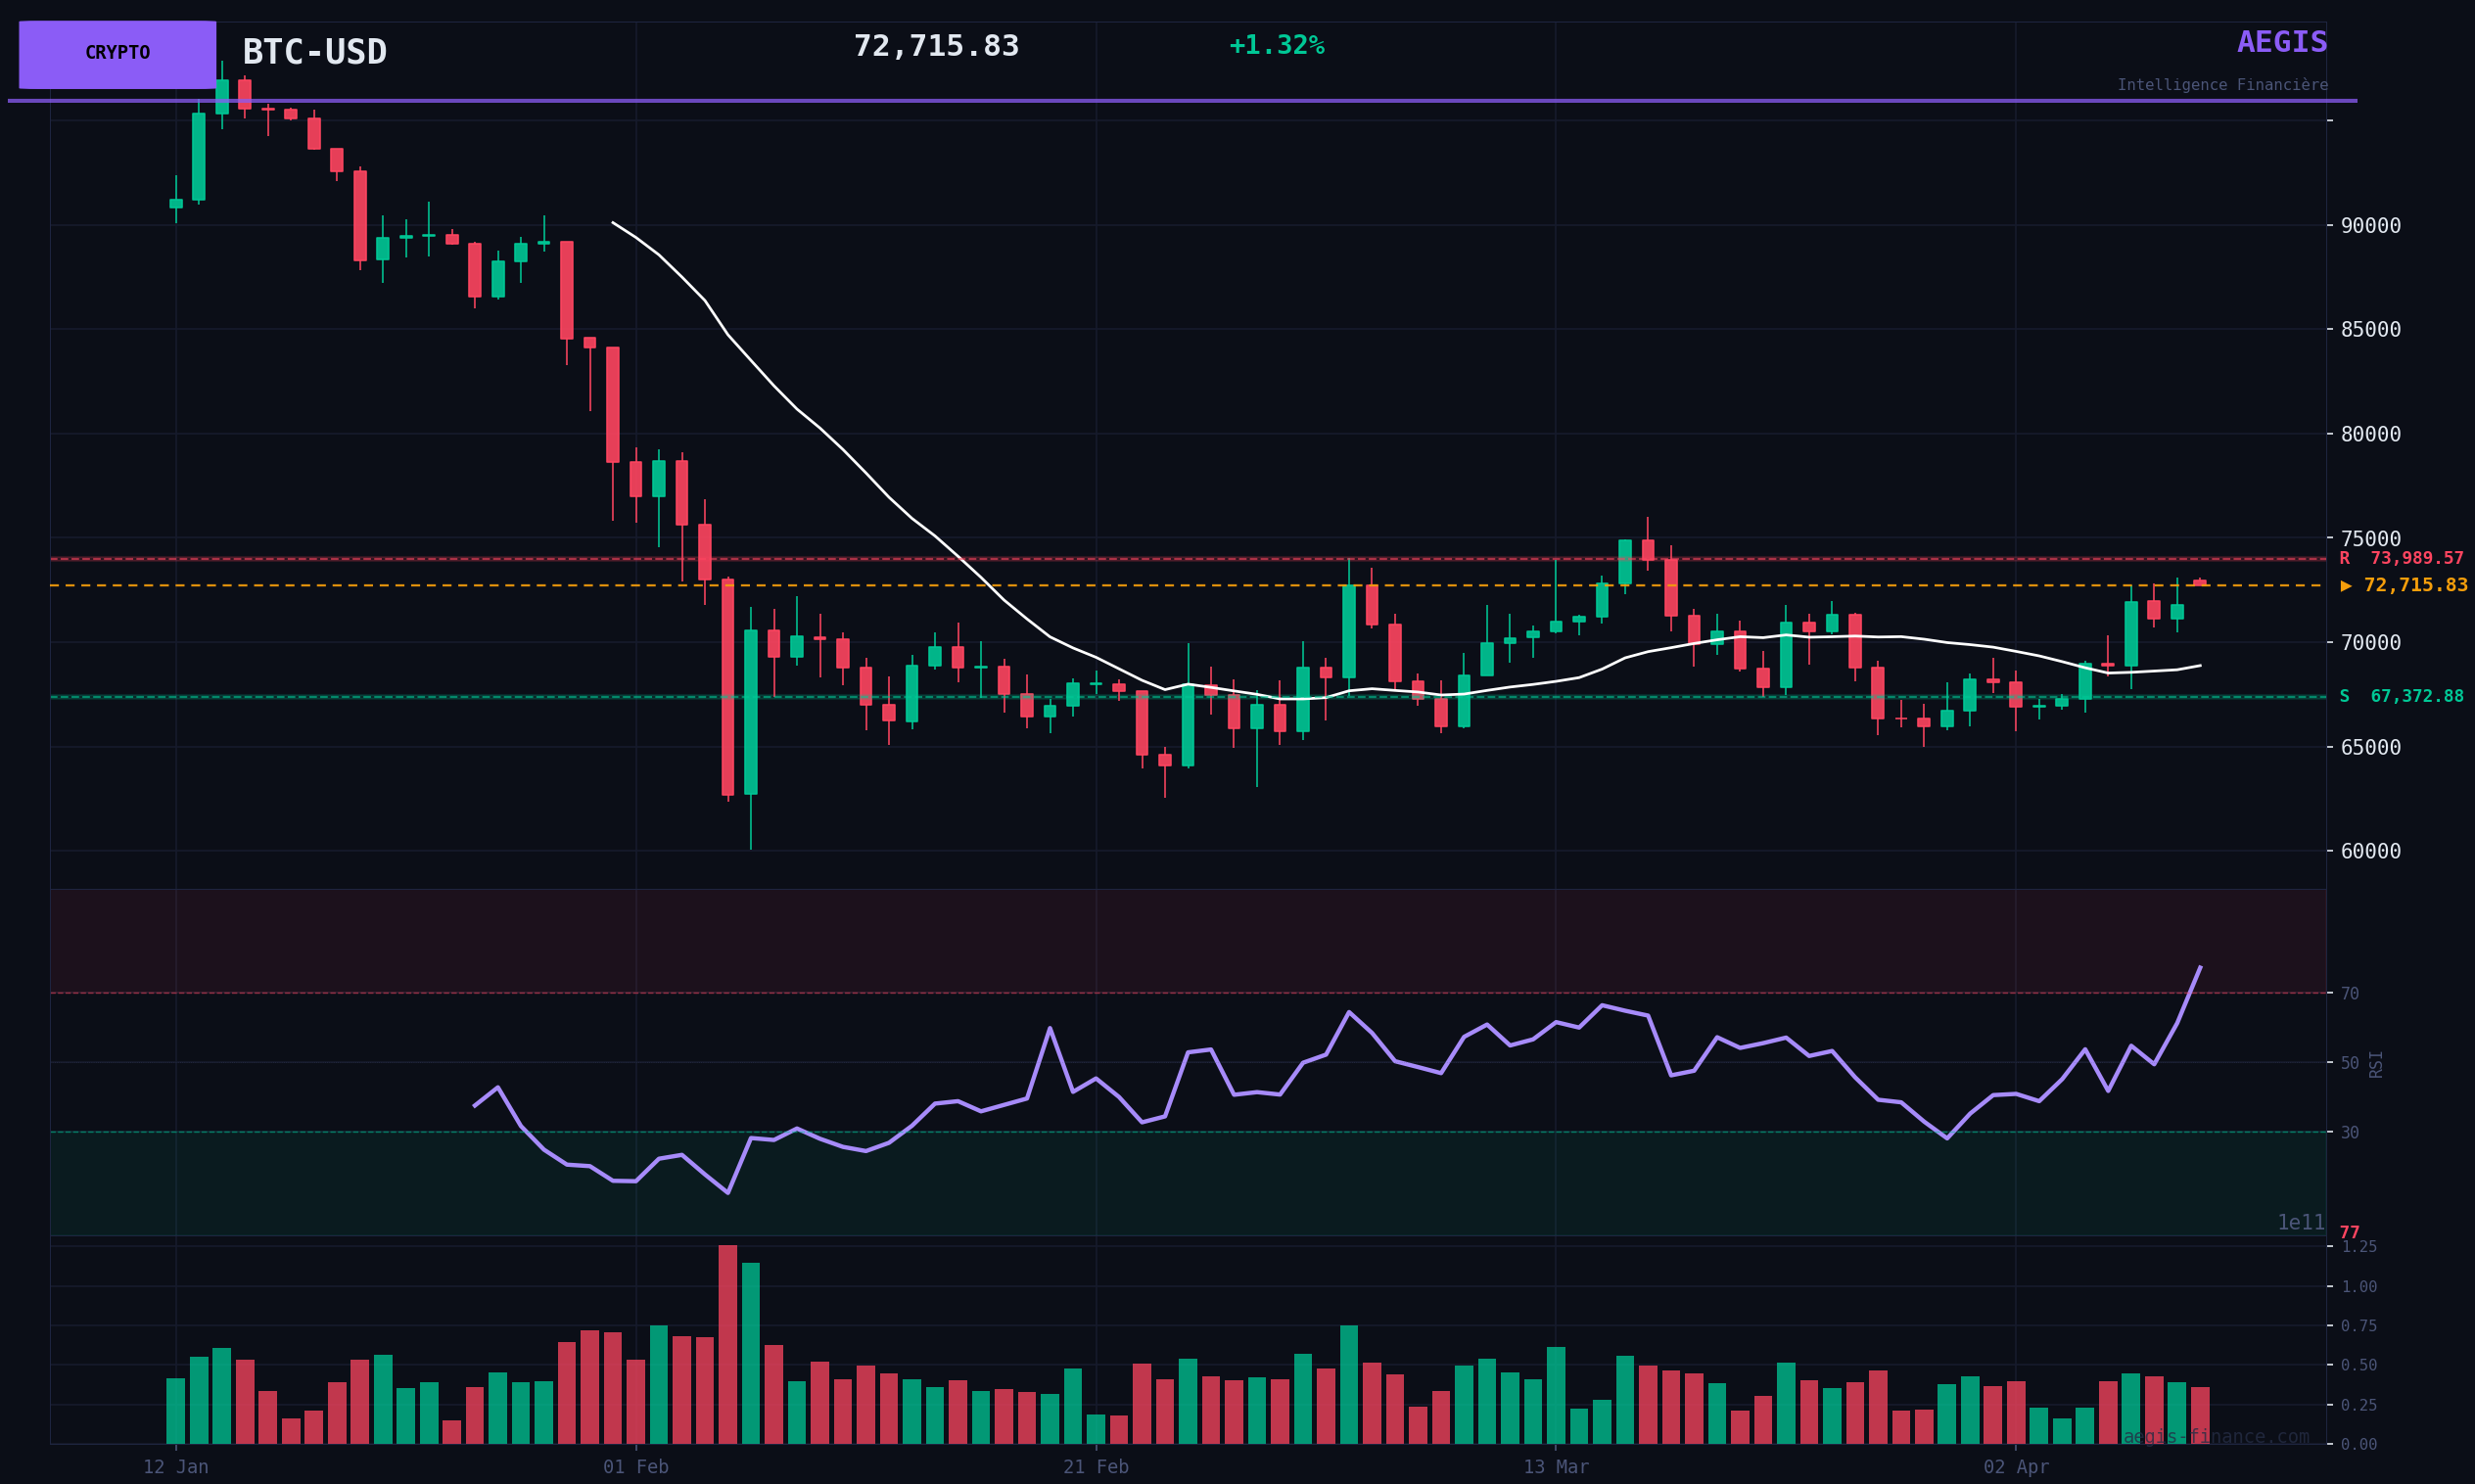Click the red RSI value 77 label
Image resolution: width=2475 pixels, height=1484 pixels.
click(2349, 1233)
